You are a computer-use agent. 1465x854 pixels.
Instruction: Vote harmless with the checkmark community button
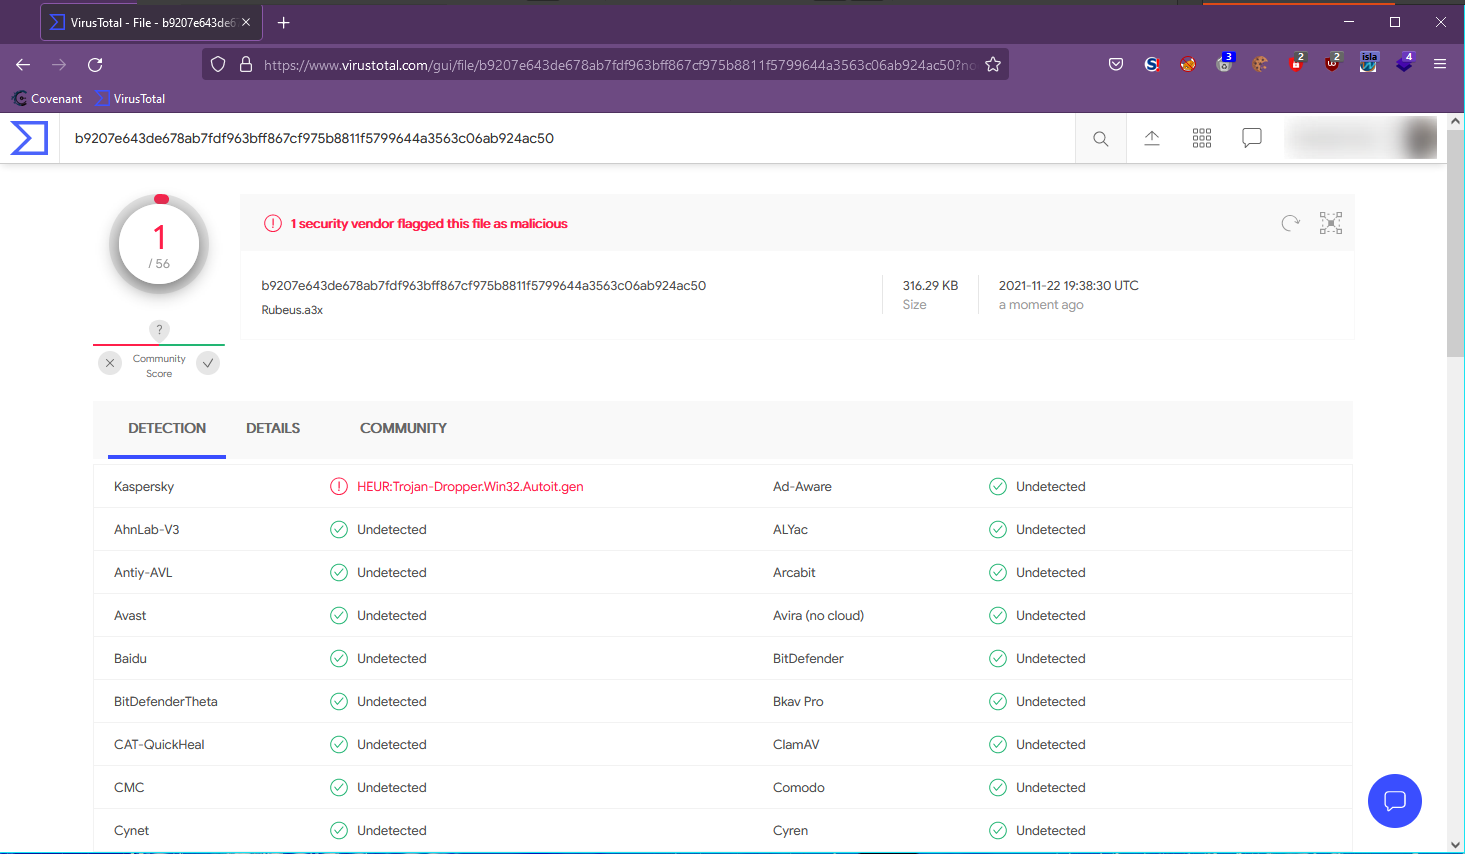click(x=208, y=363)
